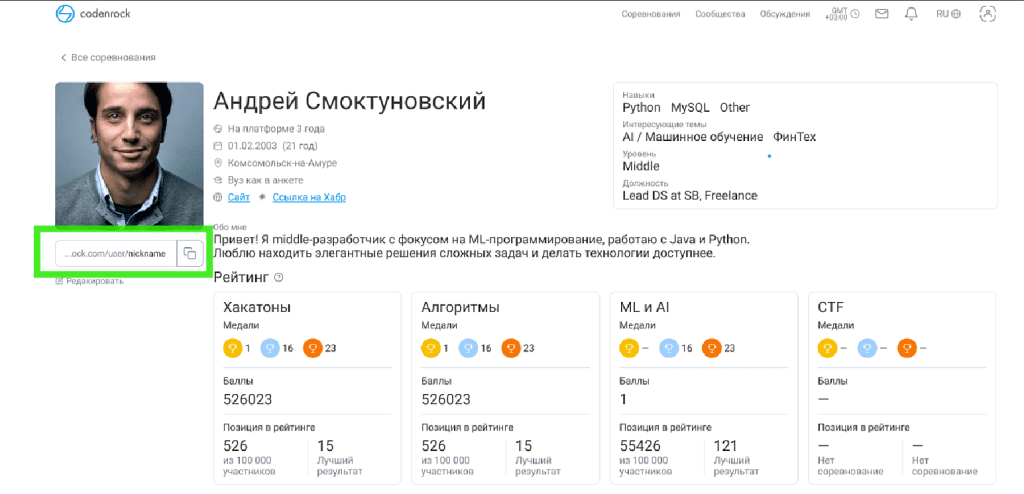Viewport: 1024px width, 494px height.
Task: Click the codenrock logo icon
Action: click(x=65, y=14)
